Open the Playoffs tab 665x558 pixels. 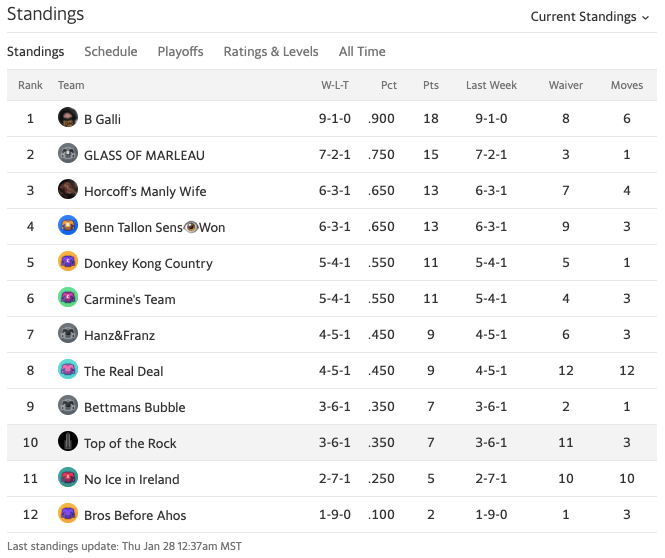pos(180,52)
